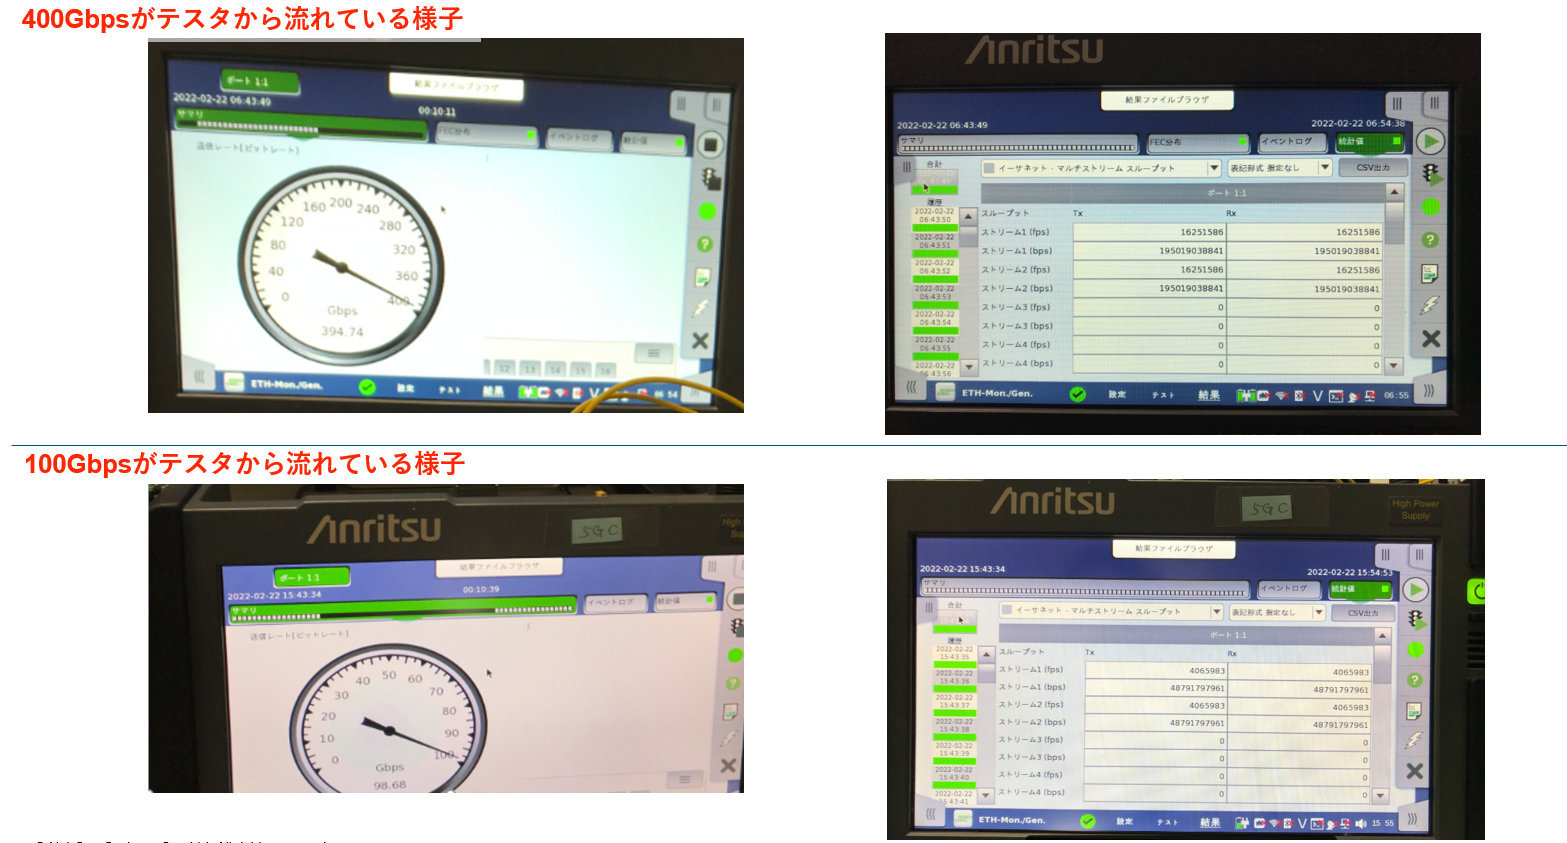This screenshot has height=843, width=1567.
Task: Click Wi-Fi status icon on 400Gbps table screen taskbar
Action: pos(1280,396)
